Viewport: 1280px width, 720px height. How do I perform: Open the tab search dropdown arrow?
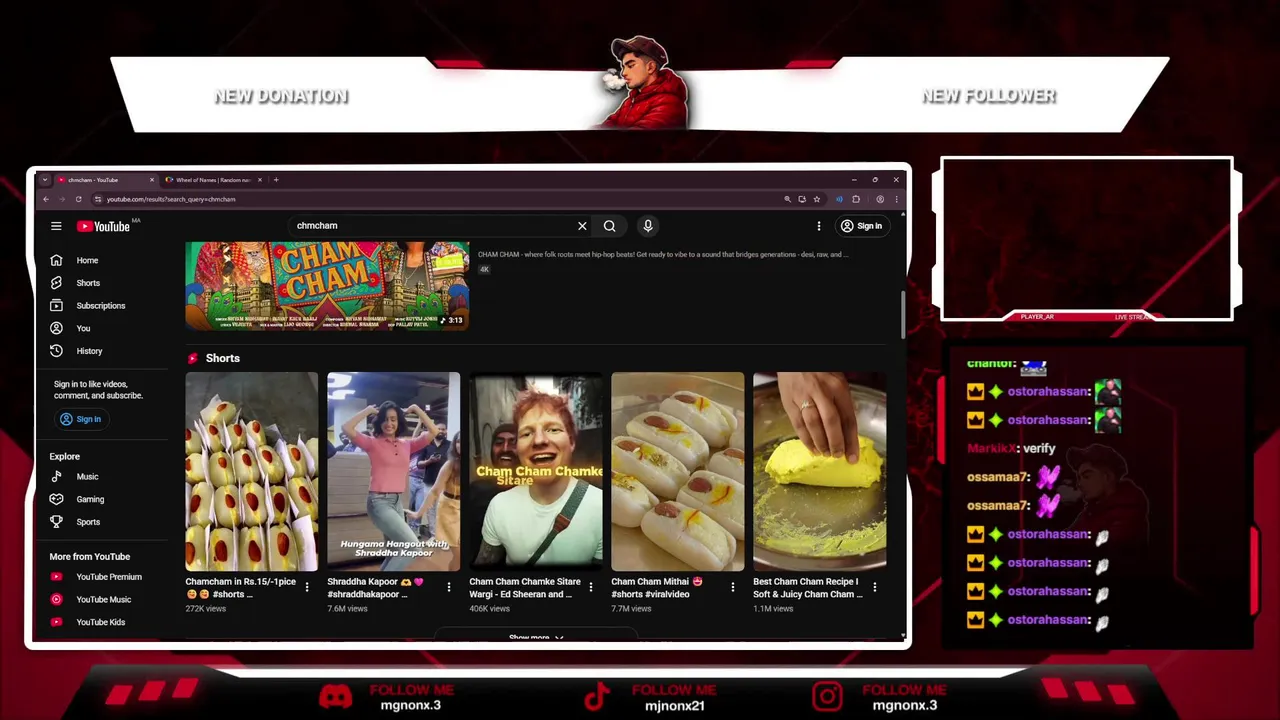pos(44,180)
